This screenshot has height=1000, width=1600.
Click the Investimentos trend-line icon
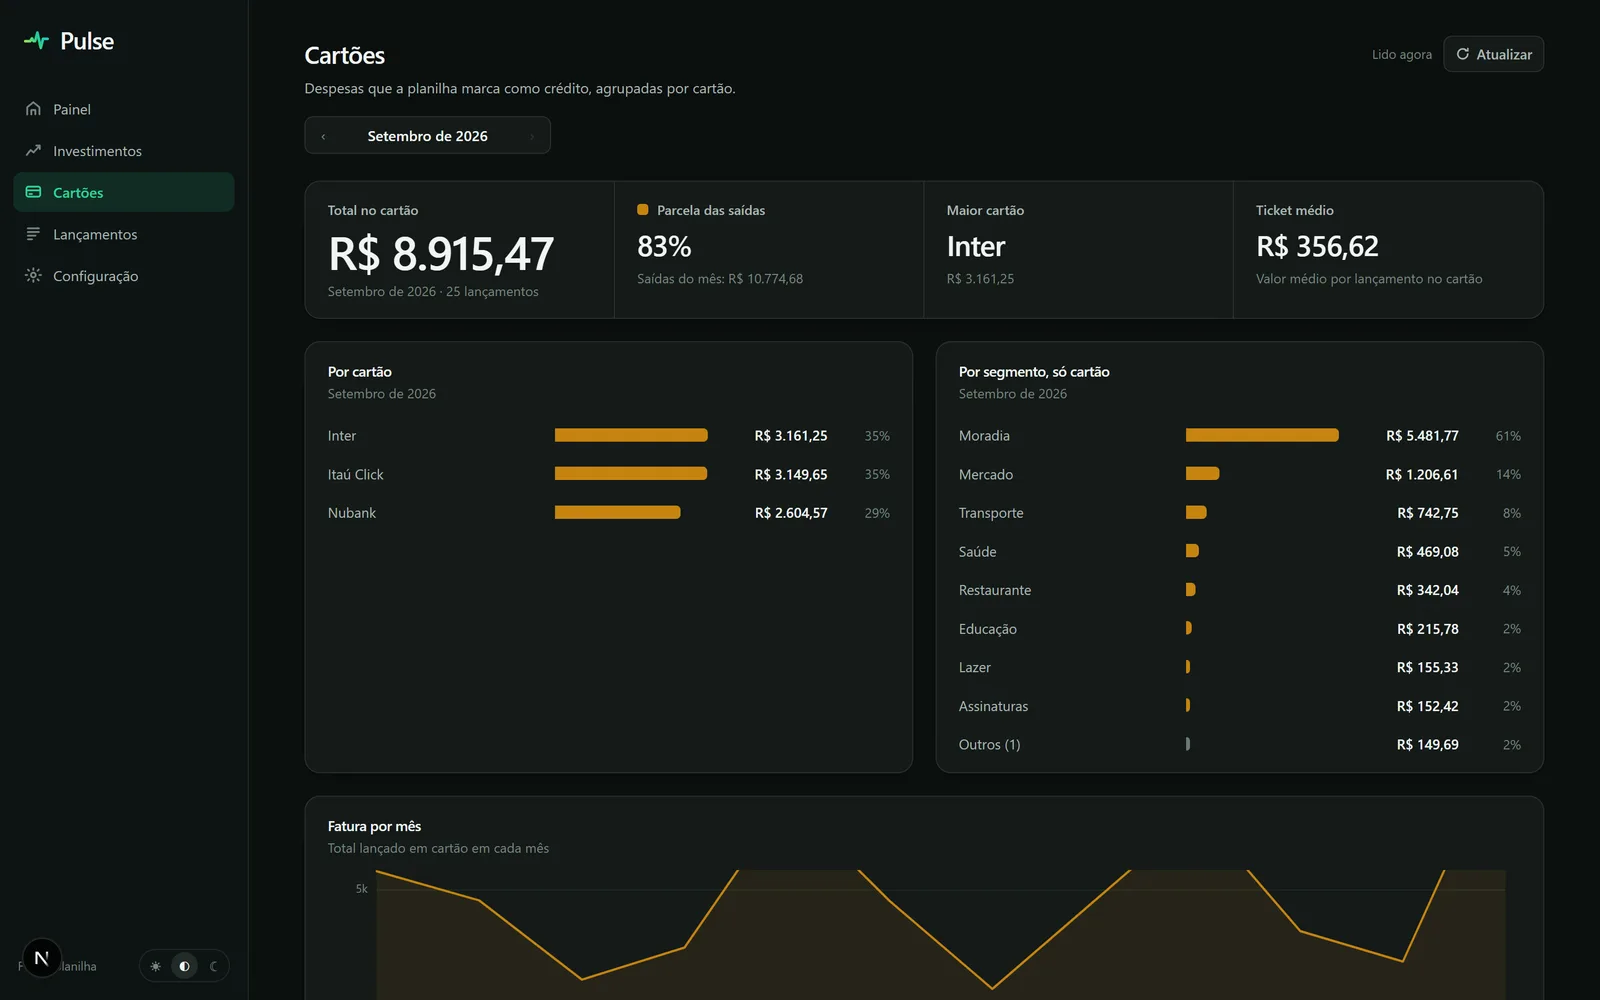coord(33,151)
